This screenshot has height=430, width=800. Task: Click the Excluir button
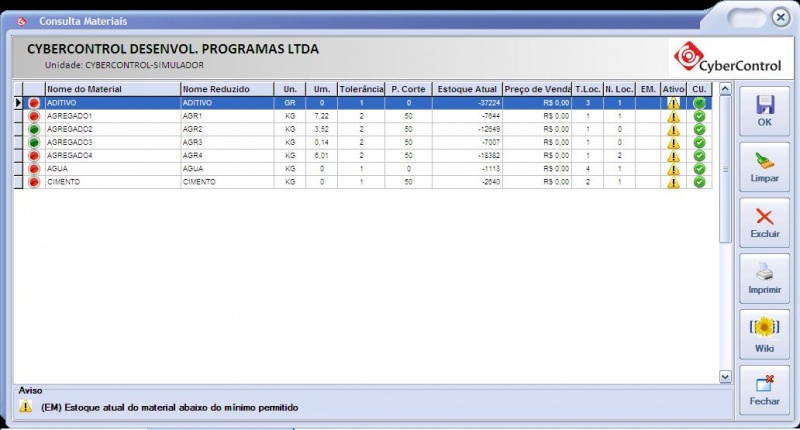pyautogui.click(x=764, y=222)
